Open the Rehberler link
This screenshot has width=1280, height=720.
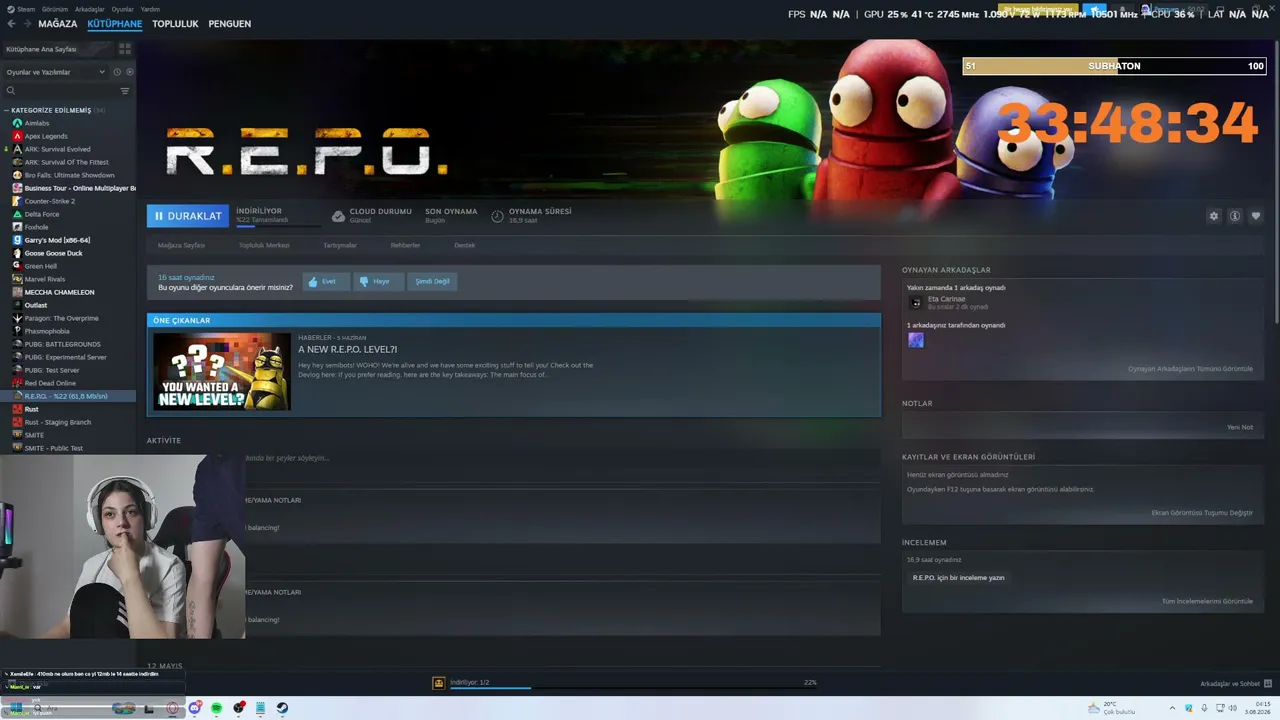click(x=405, y=245)
